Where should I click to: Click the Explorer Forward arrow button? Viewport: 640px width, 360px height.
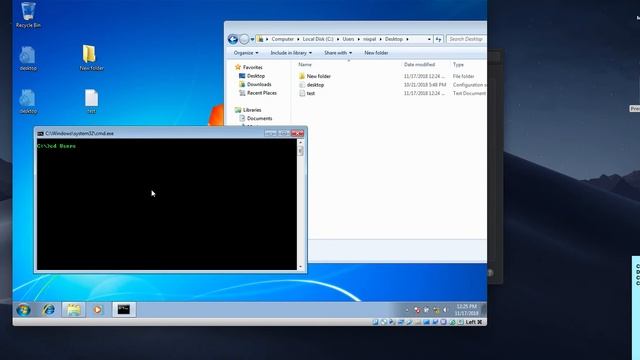click(244, 39)
